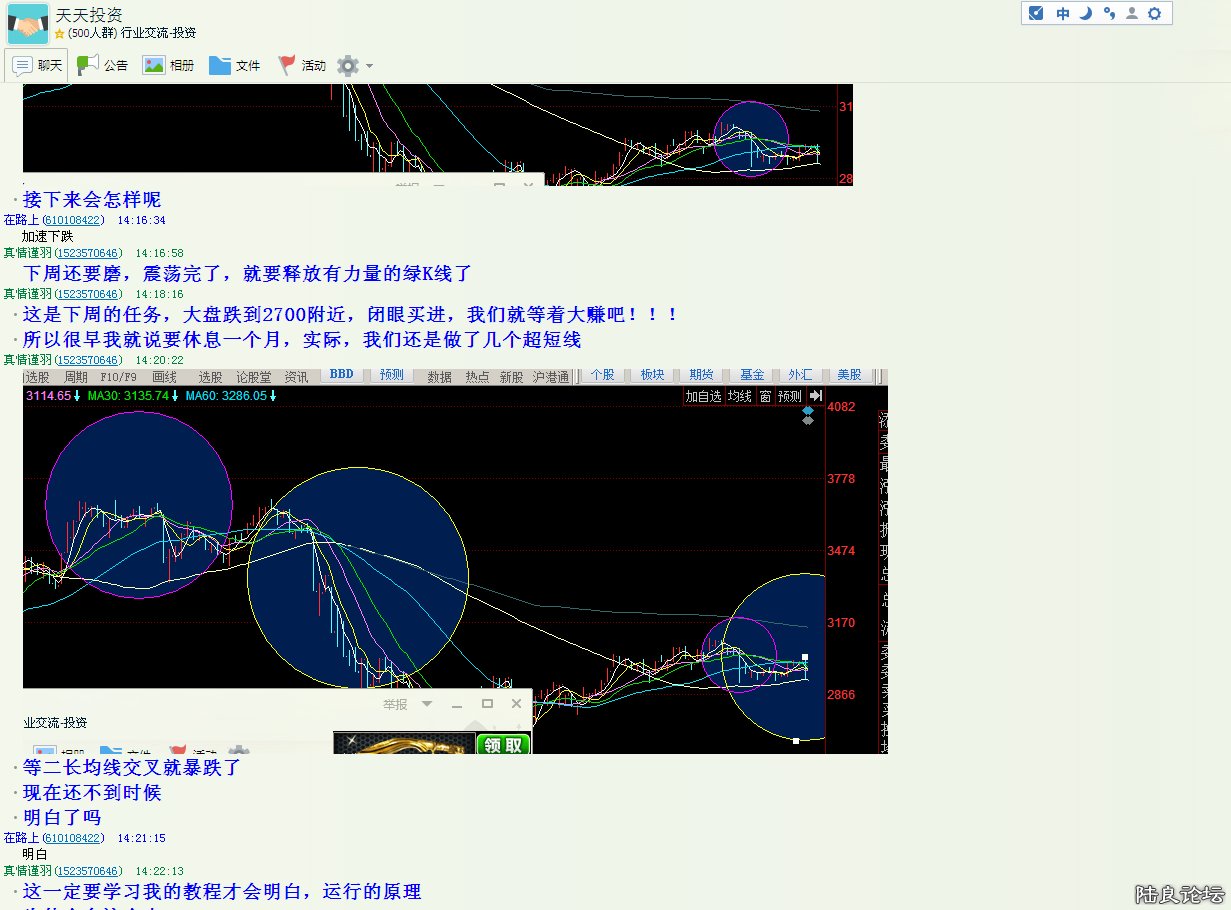Screen dimensions: 1231x910
Task: Click the green 领取 button
Action: point(503,744)
